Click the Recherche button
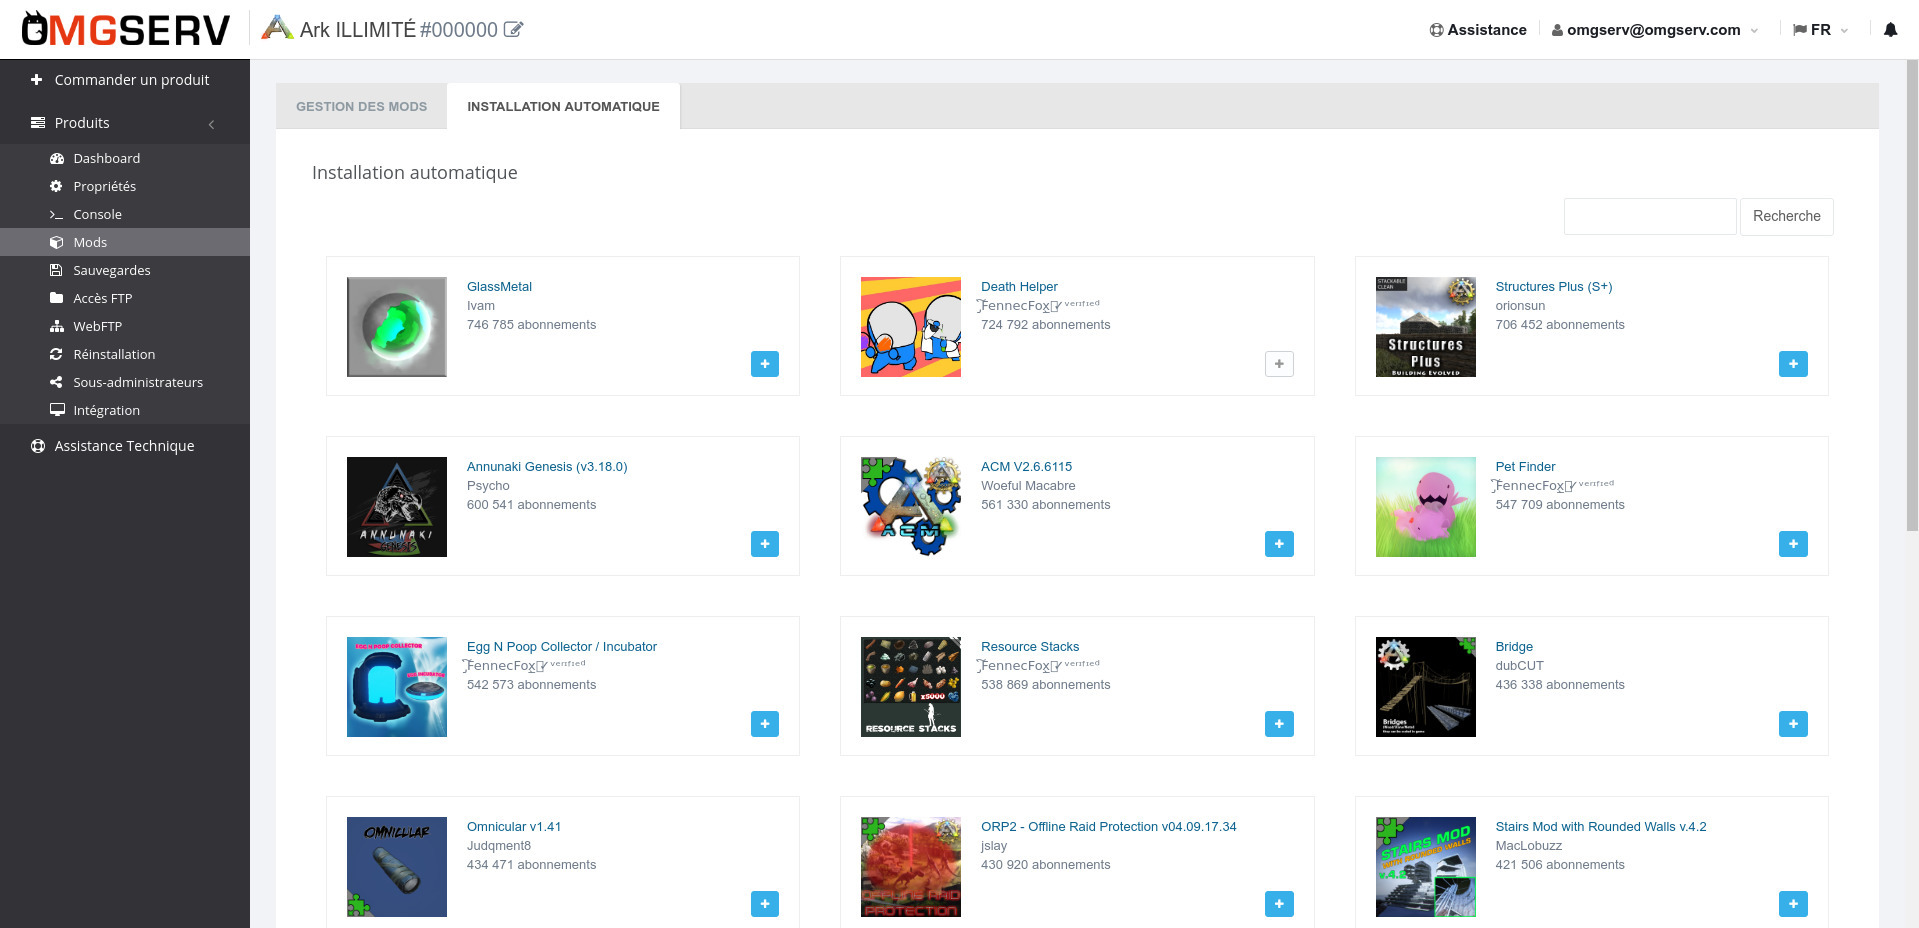The width and height of the screenshot is (1919, 928). click(x=1786, y=216)
